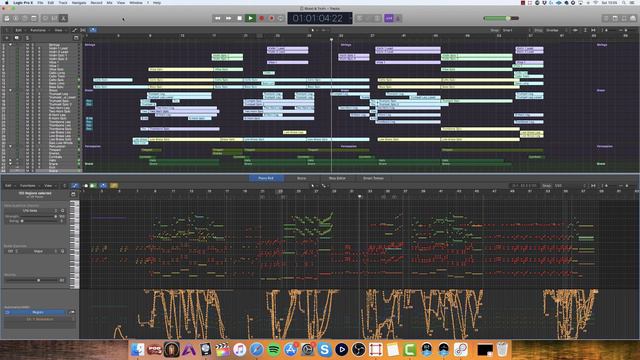Open the media Browsers button
The image size is (640, 360).
point(633,18)
